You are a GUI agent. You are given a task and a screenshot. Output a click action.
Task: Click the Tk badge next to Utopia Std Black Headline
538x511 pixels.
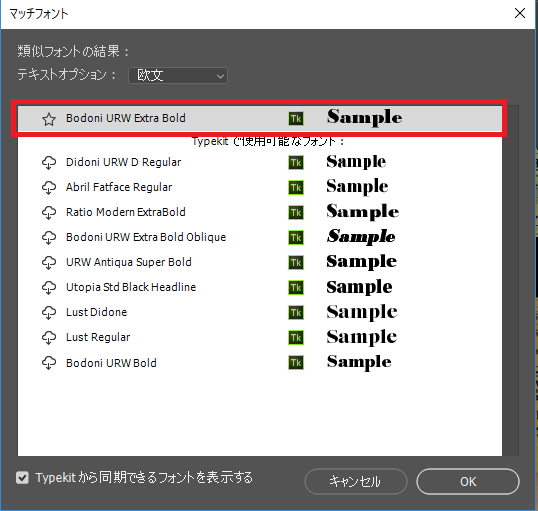[x=296, y=288]
